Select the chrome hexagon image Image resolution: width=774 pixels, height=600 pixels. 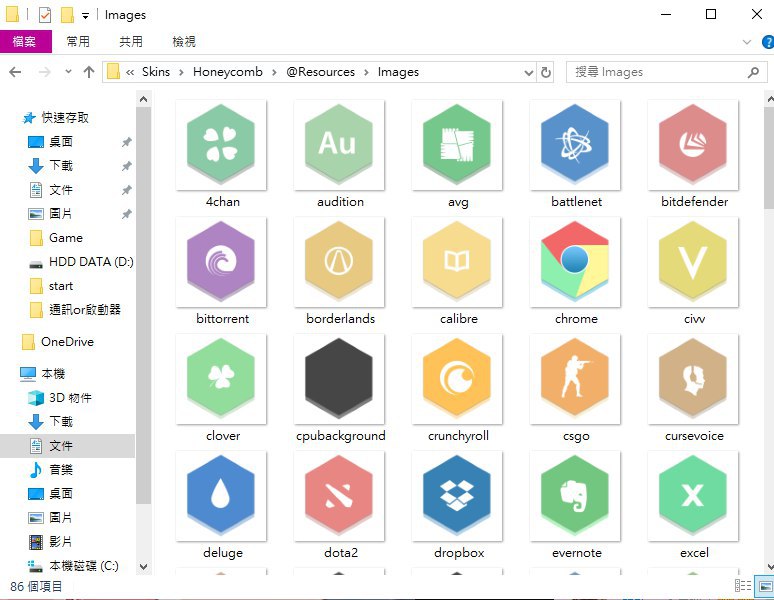pos(575,262)
